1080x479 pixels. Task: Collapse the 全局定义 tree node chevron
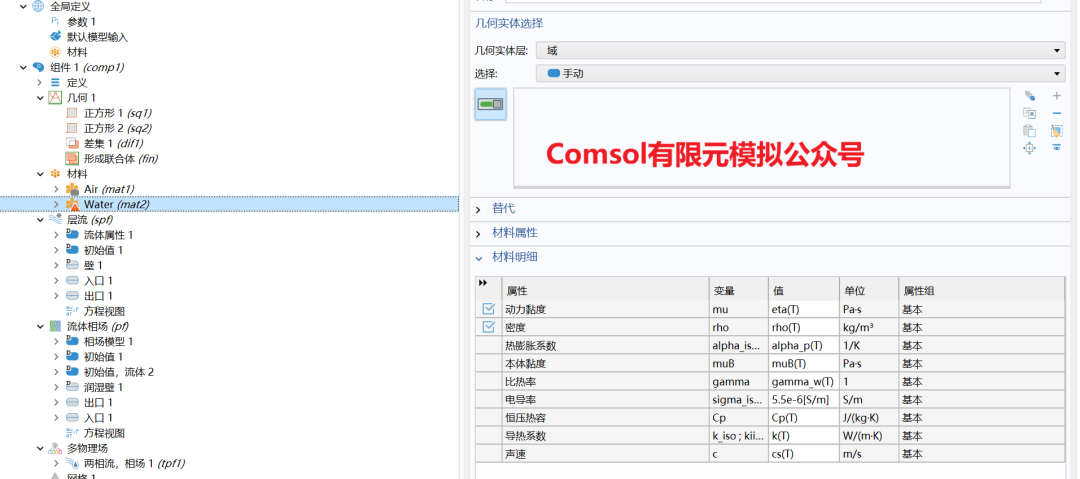[x=23, y=6]
